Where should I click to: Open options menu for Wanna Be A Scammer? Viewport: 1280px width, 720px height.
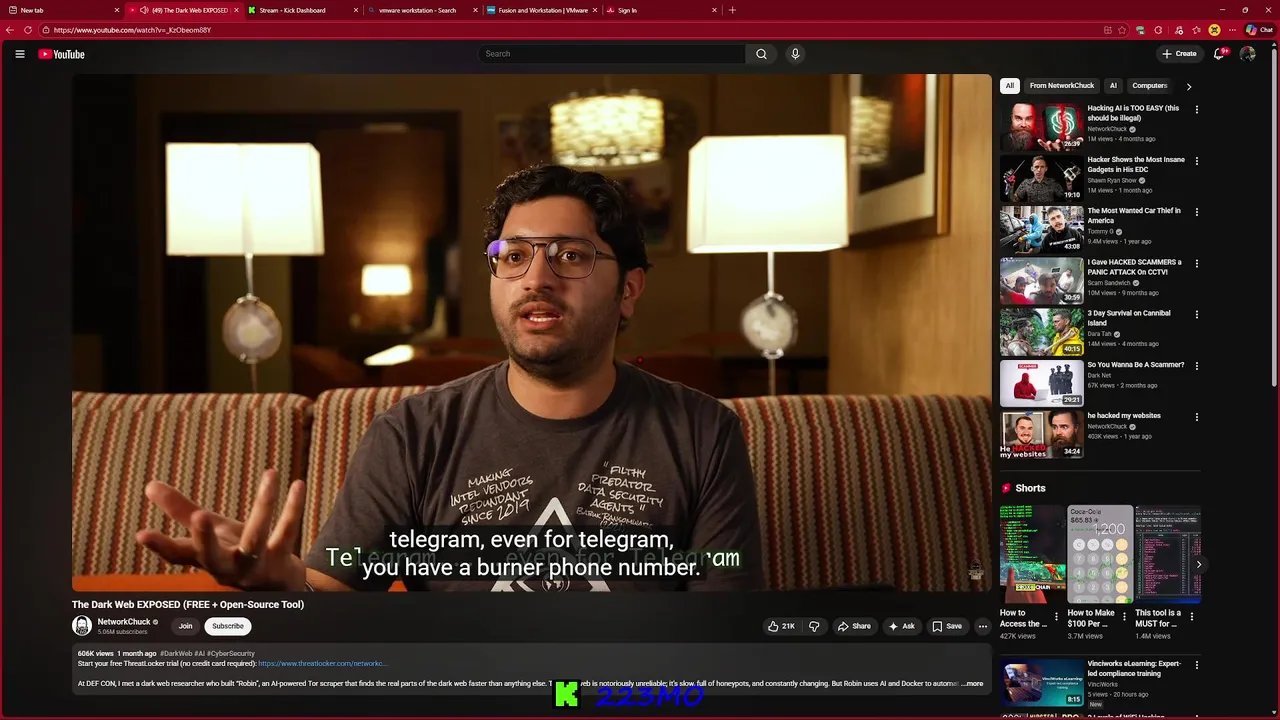pyautogui.click(x=1197, y=367)
